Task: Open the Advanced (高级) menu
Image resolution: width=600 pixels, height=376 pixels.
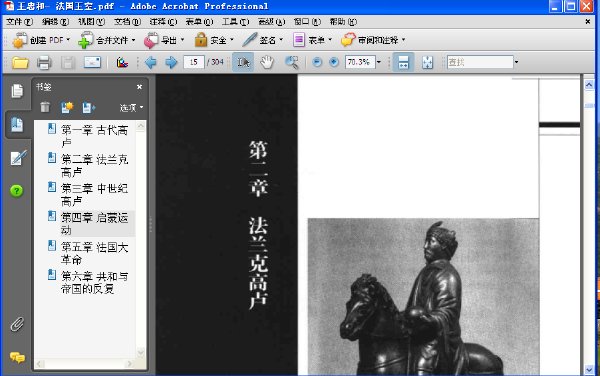Action: [x=271, y=22]
